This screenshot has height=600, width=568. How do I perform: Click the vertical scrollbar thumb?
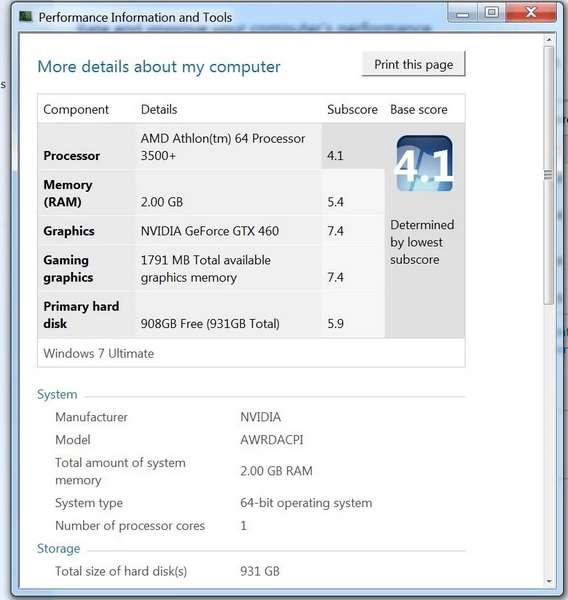tap(549, 175)
